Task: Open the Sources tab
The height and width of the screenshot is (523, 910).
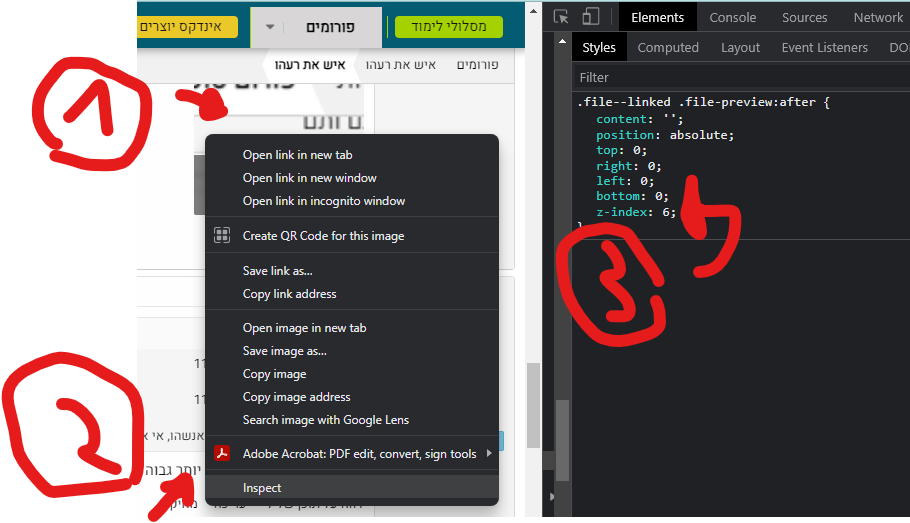Action: (804, 17)
